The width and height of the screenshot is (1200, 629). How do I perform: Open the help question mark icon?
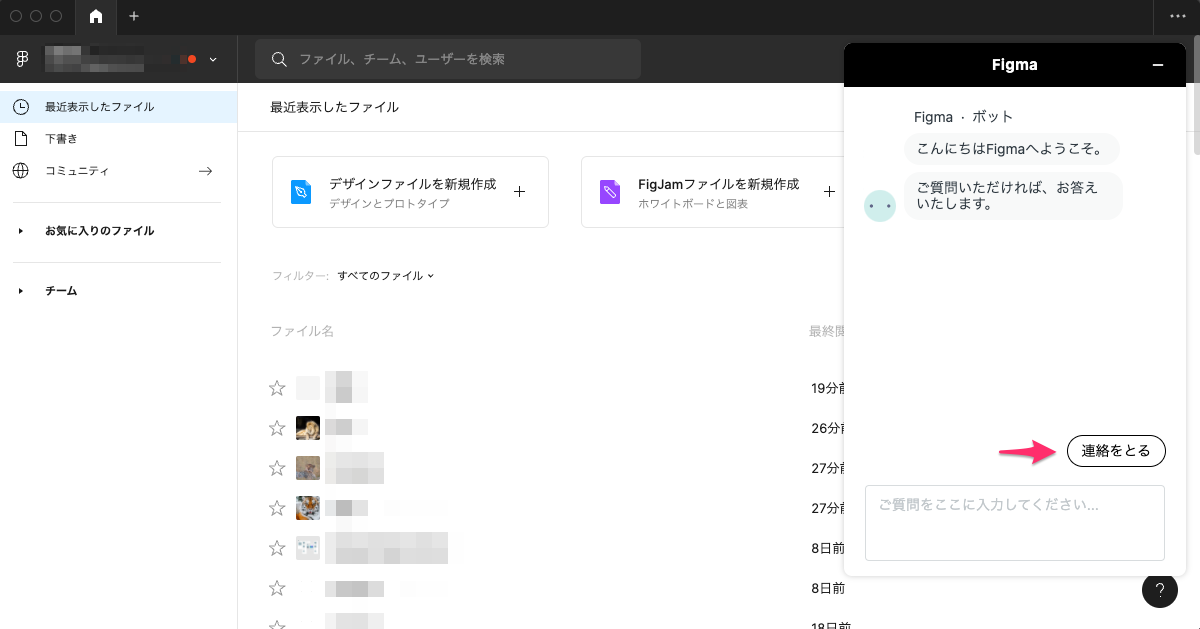[x=1160, y=590]
